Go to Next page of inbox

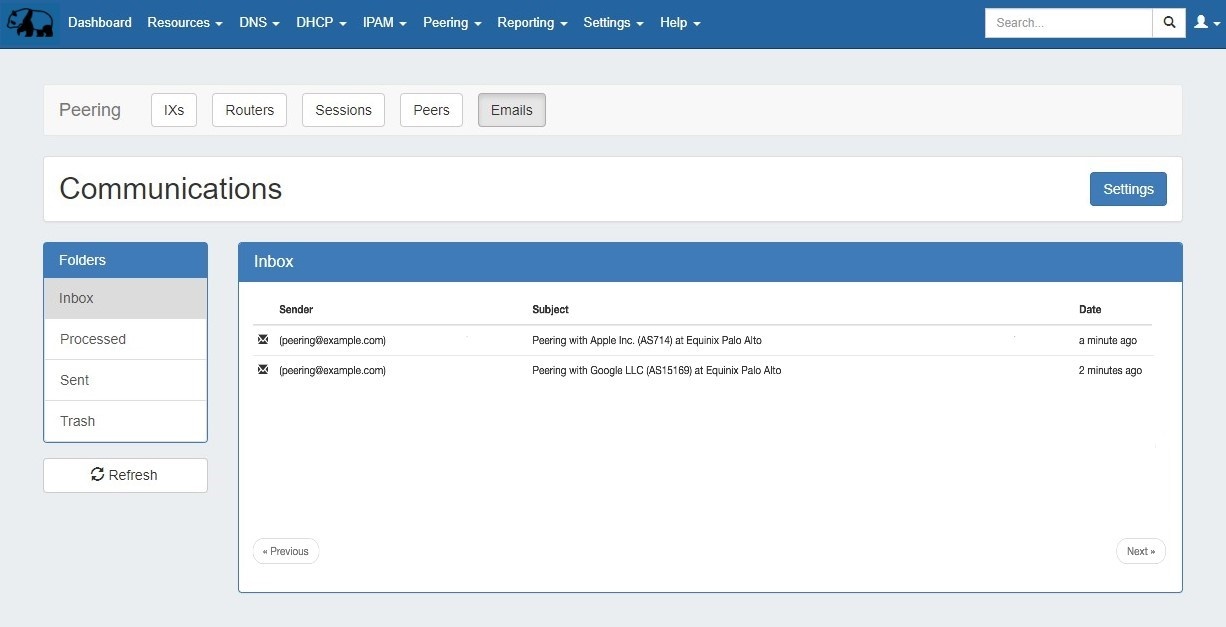pos(1140,551)
